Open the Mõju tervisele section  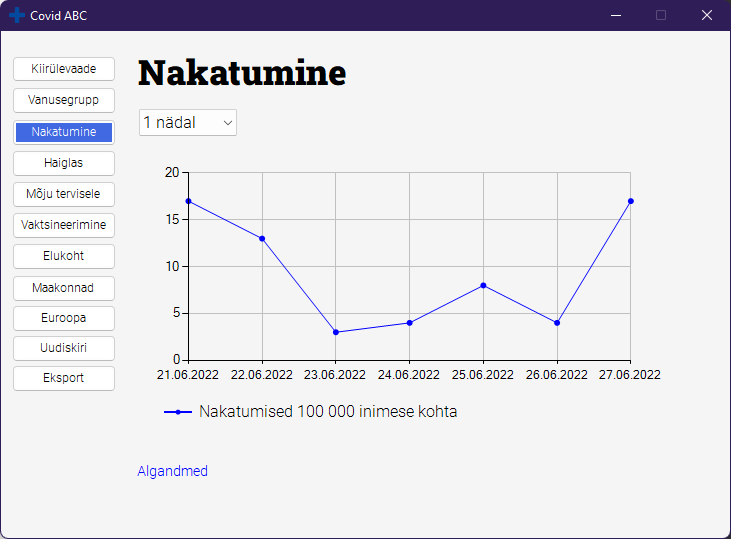64,194
